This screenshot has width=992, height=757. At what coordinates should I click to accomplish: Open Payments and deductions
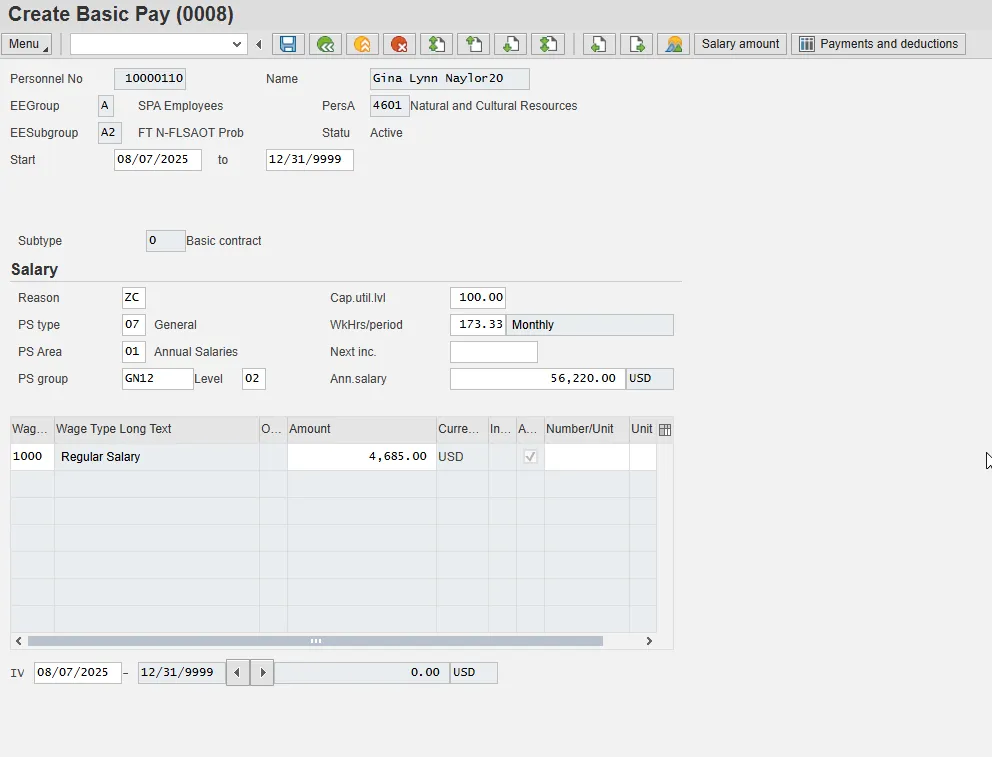coord(878,44)
